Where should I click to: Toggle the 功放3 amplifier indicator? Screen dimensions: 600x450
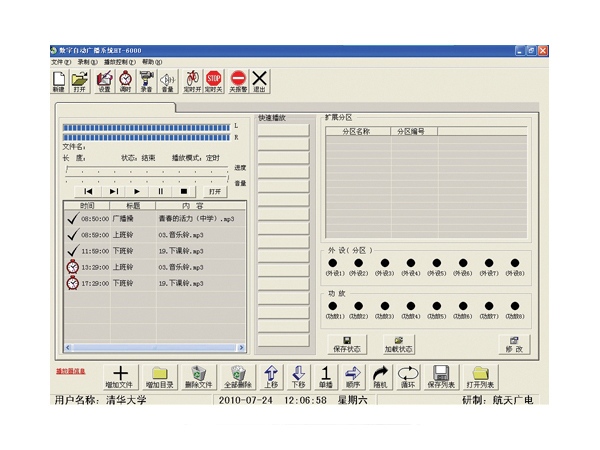386,307
